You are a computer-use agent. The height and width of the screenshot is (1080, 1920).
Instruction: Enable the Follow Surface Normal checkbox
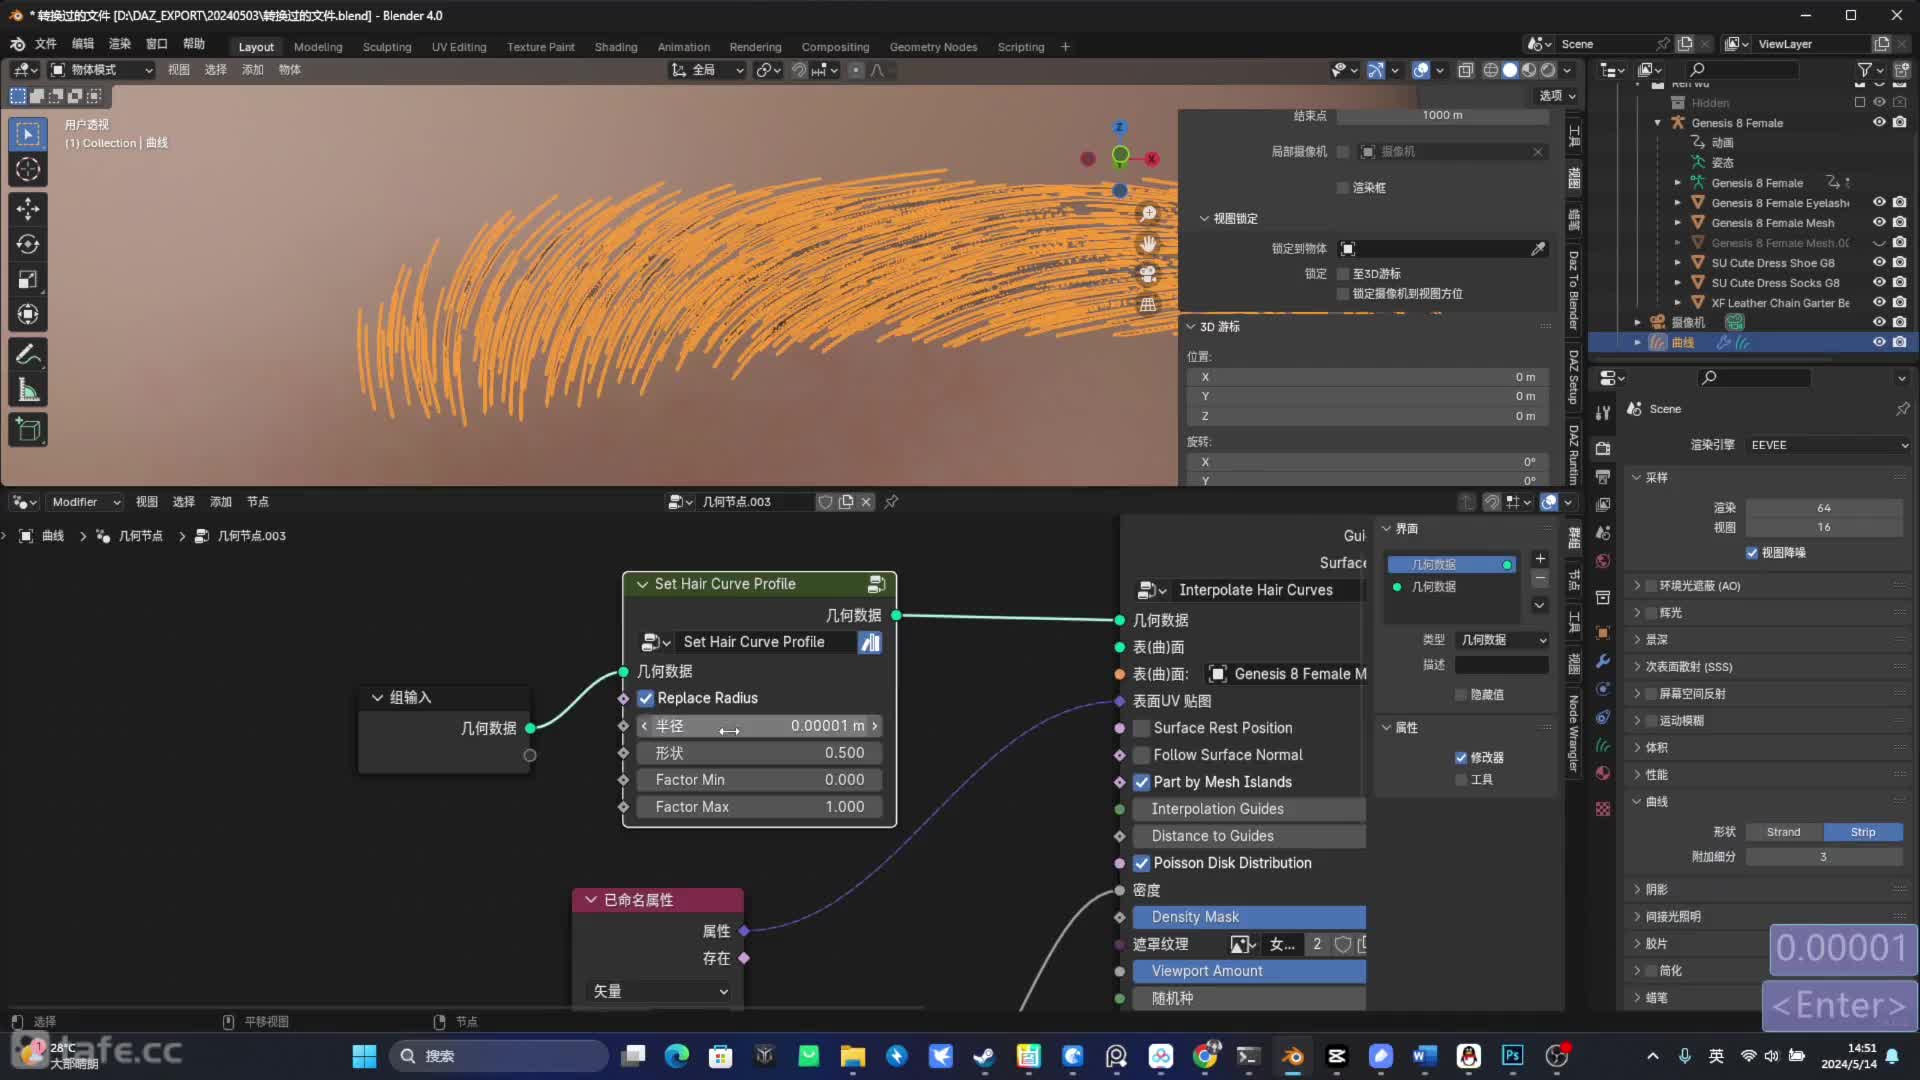(1141, 755)
